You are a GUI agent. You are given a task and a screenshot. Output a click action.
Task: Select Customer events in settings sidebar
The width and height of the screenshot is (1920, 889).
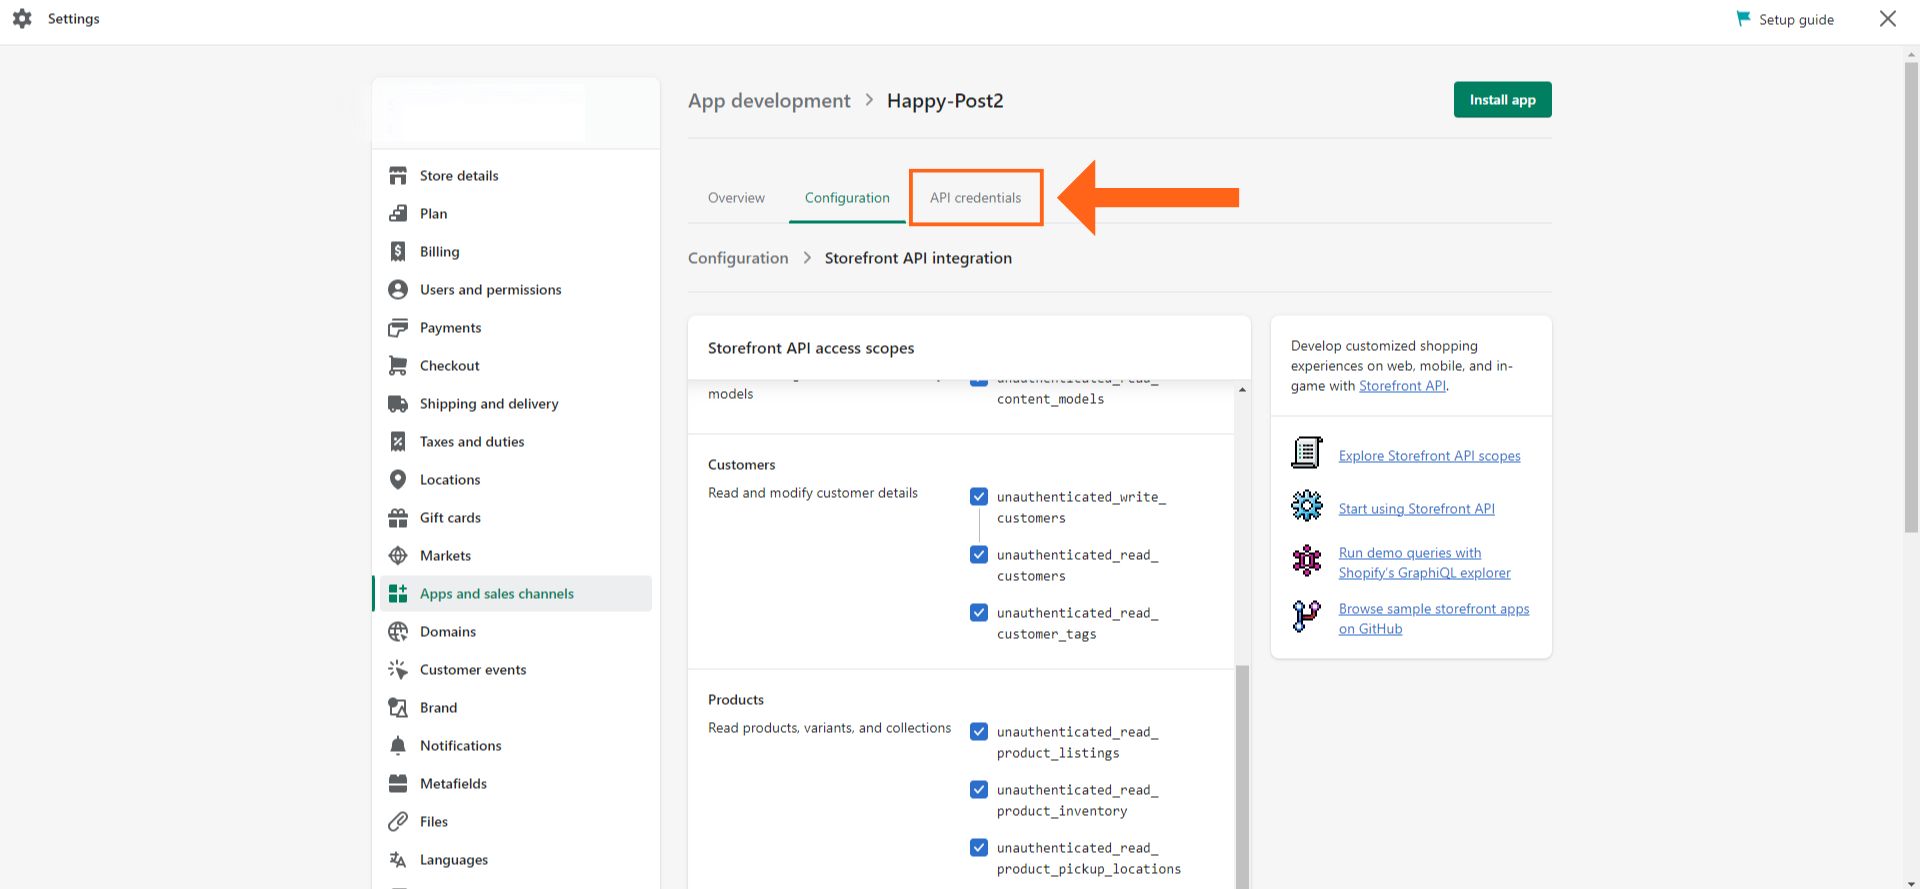(472, 670)
